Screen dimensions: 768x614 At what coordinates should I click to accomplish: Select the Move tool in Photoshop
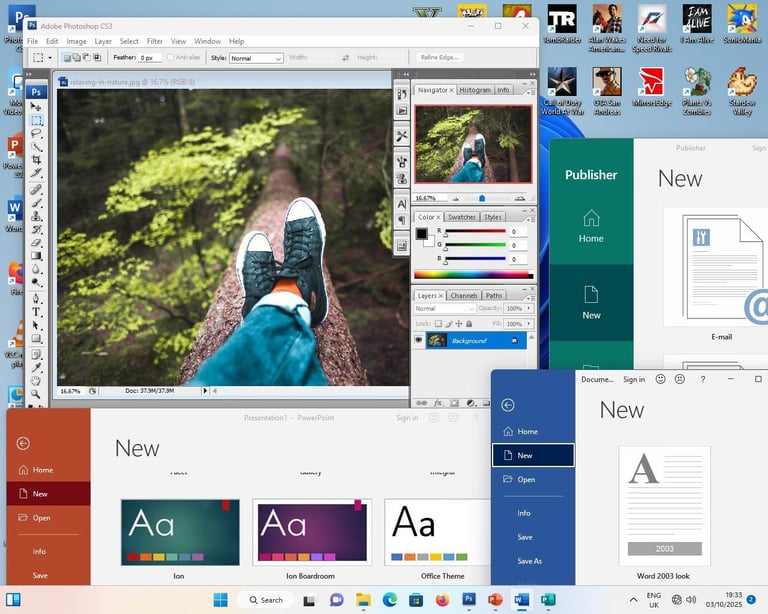click(36, 106)
